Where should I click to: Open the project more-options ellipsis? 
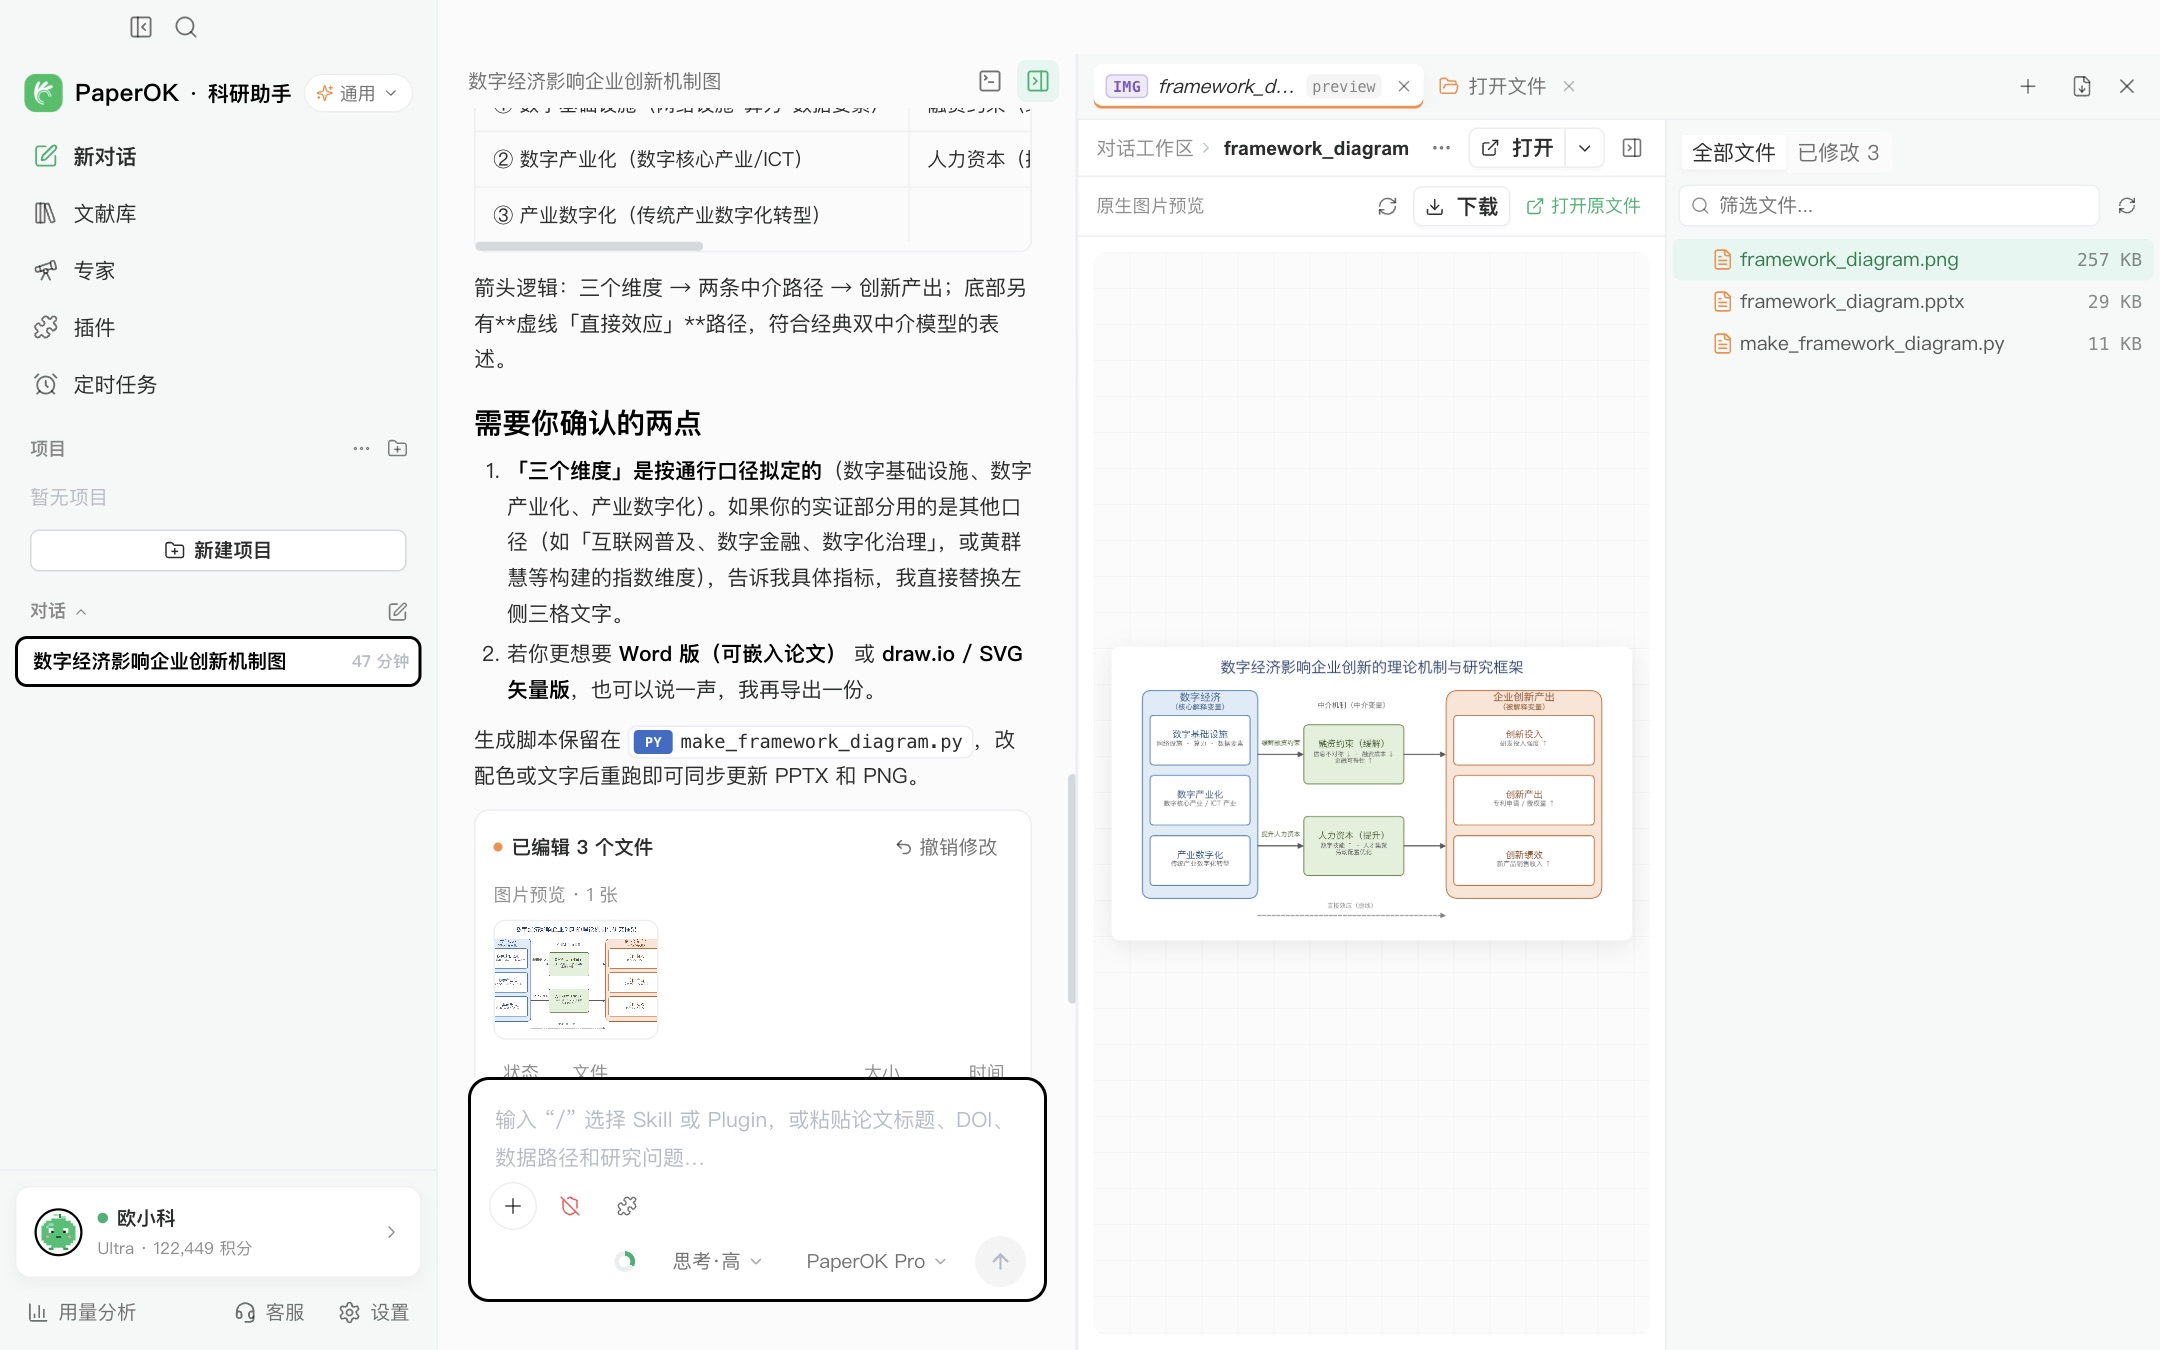361,448
